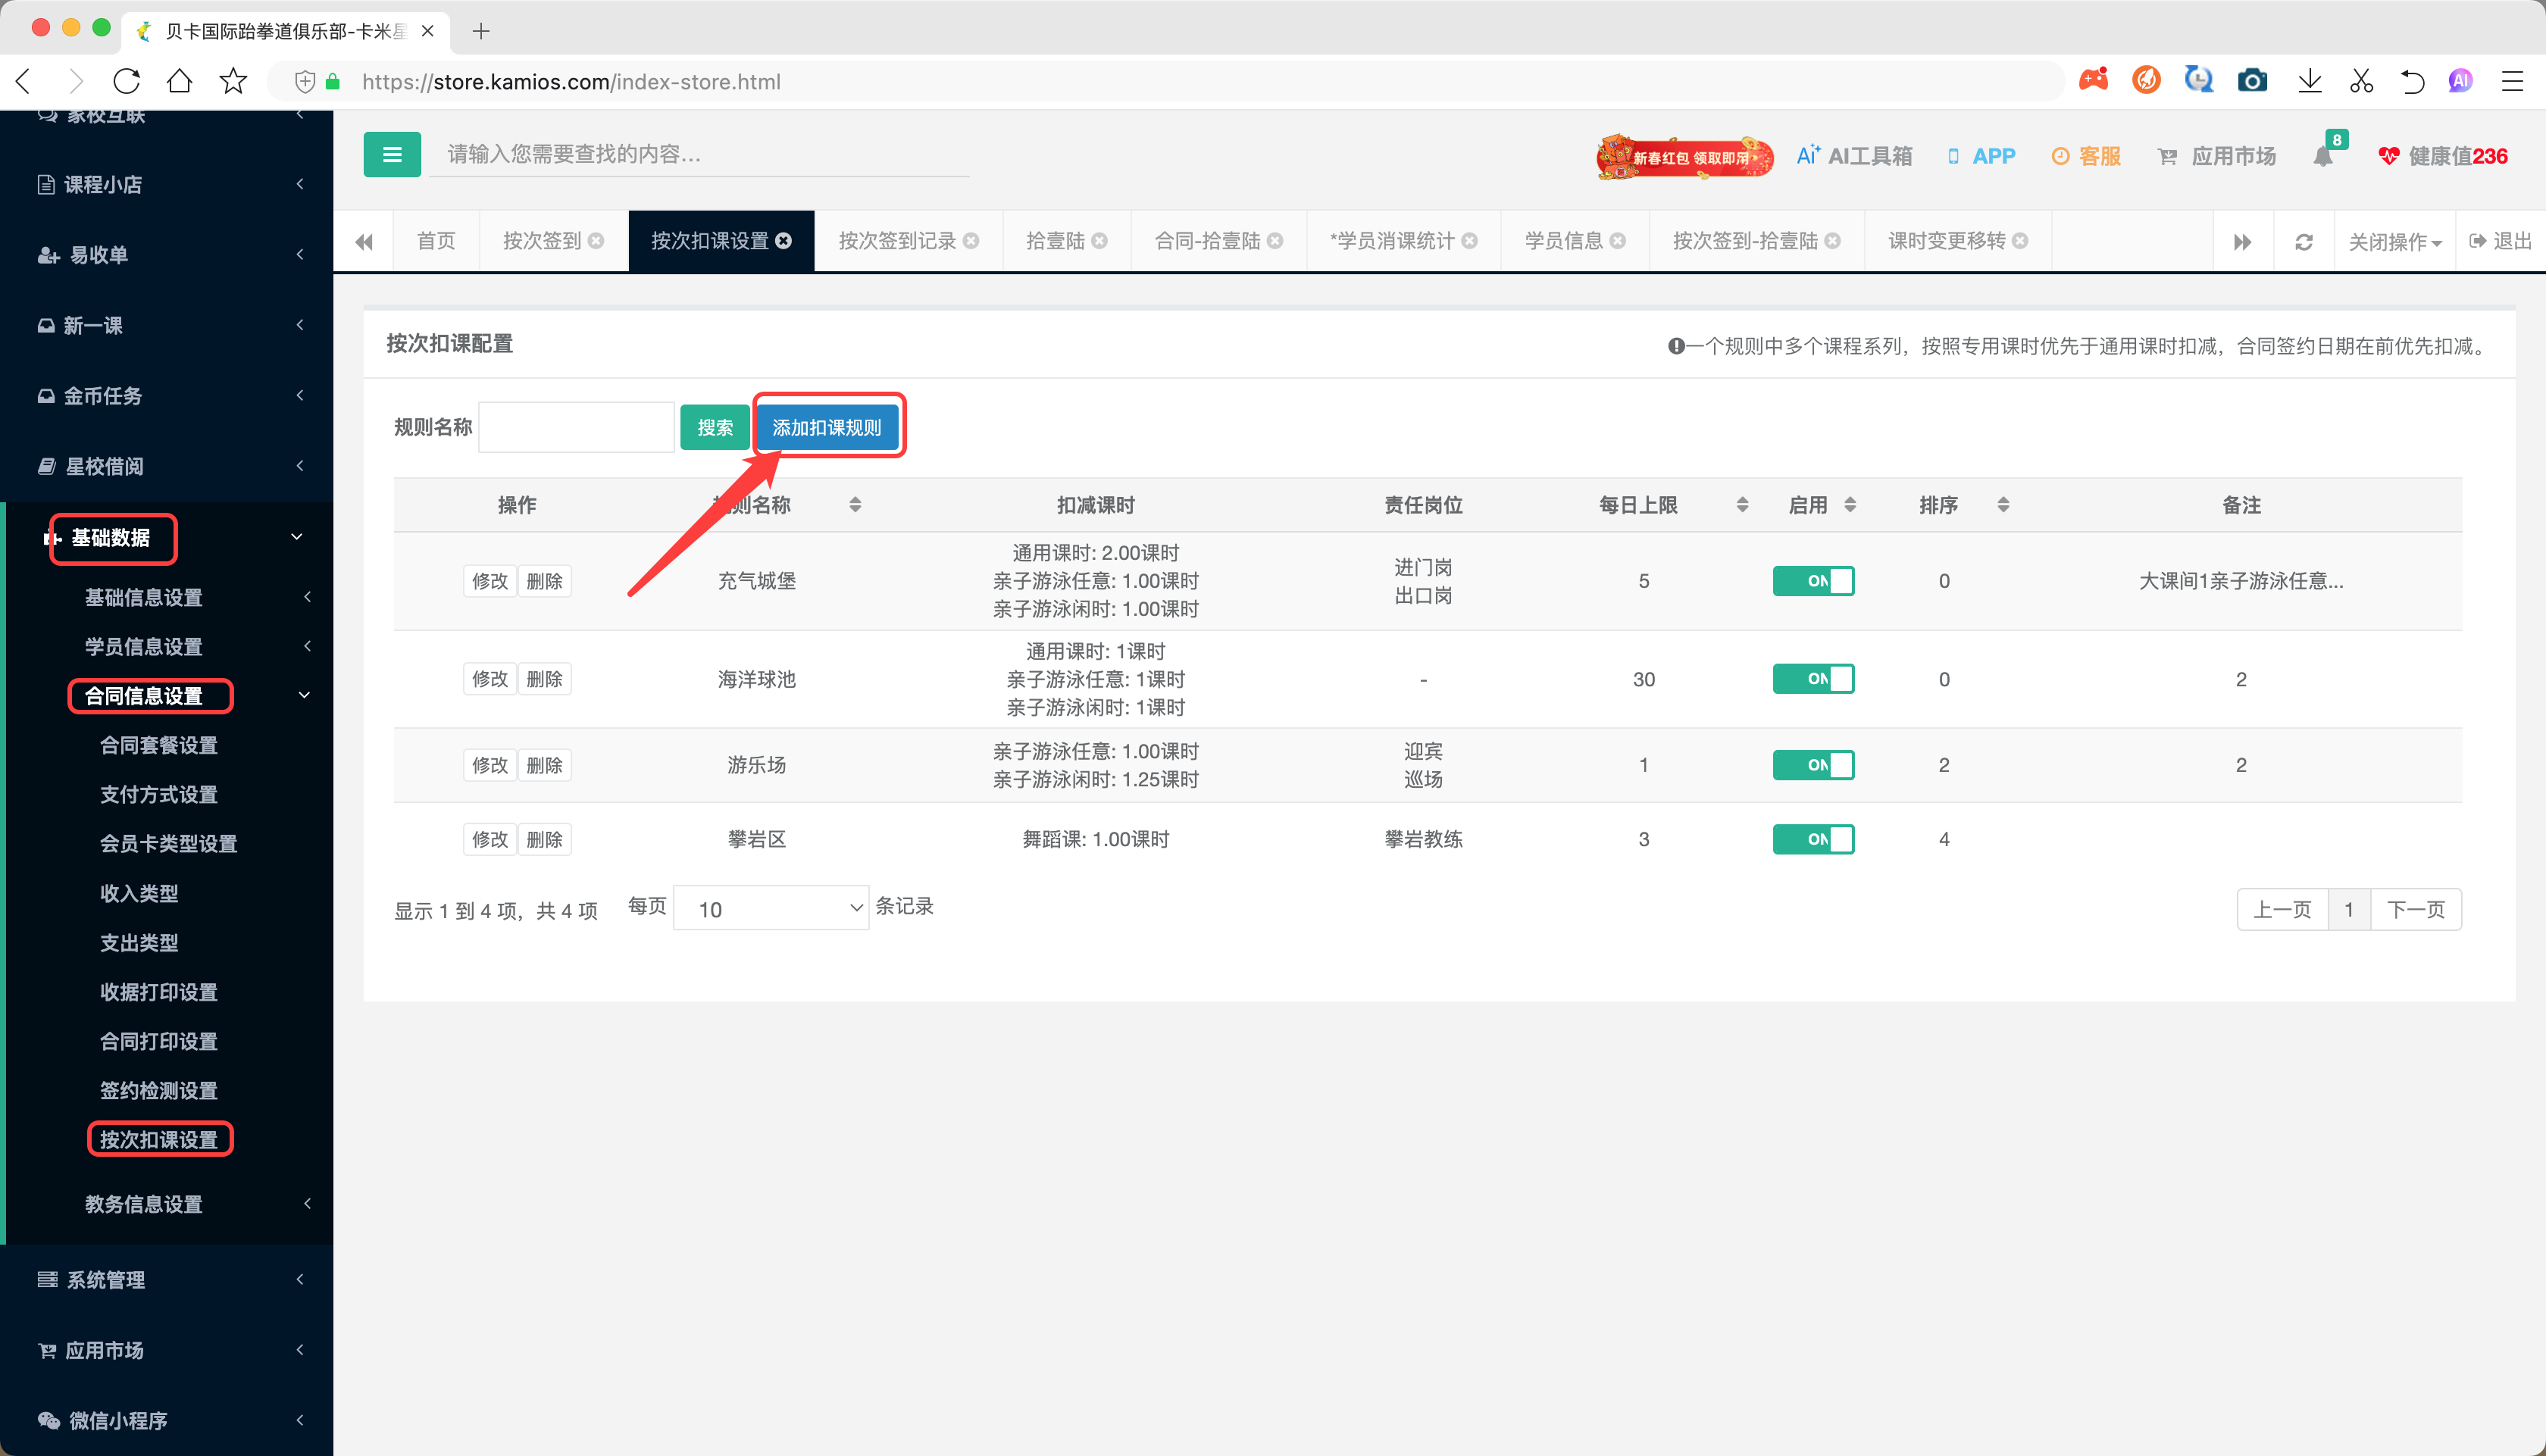Open the per-page records dropdown
The height and width of the screenshot is (1456, 2546).
click(x=770, y=908)
